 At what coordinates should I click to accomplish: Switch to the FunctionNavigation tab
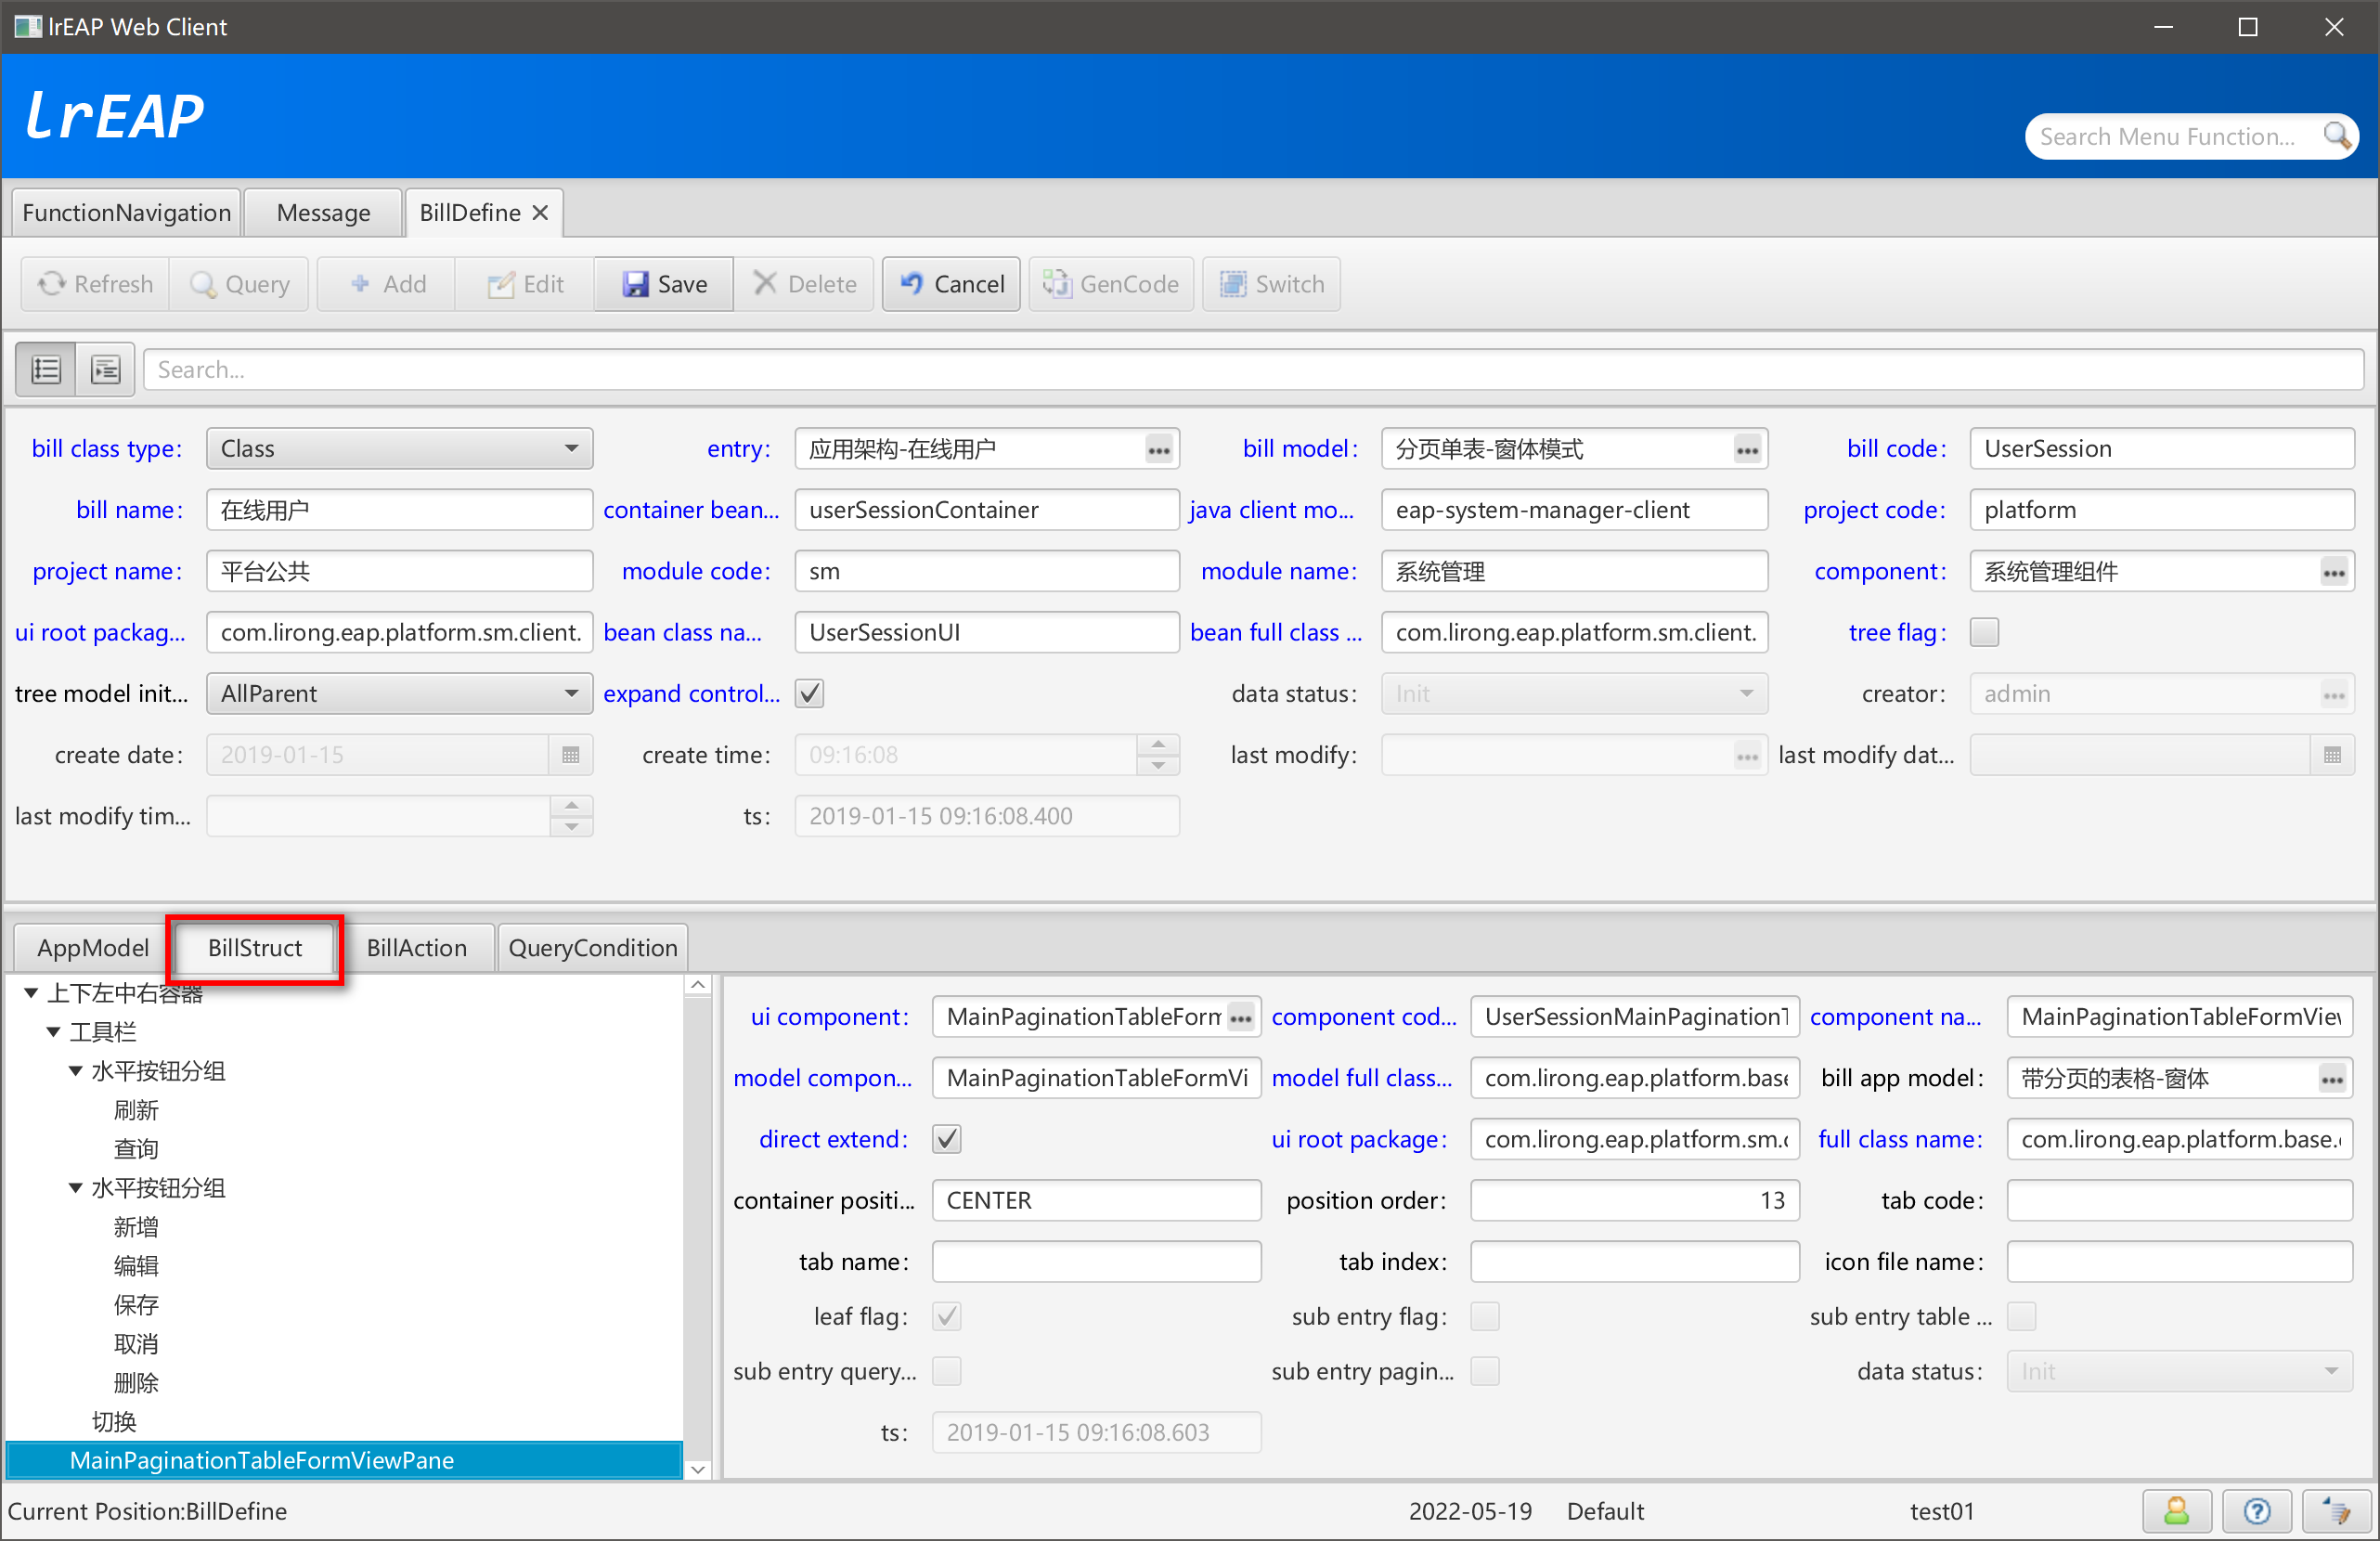[x=126, y=213]
